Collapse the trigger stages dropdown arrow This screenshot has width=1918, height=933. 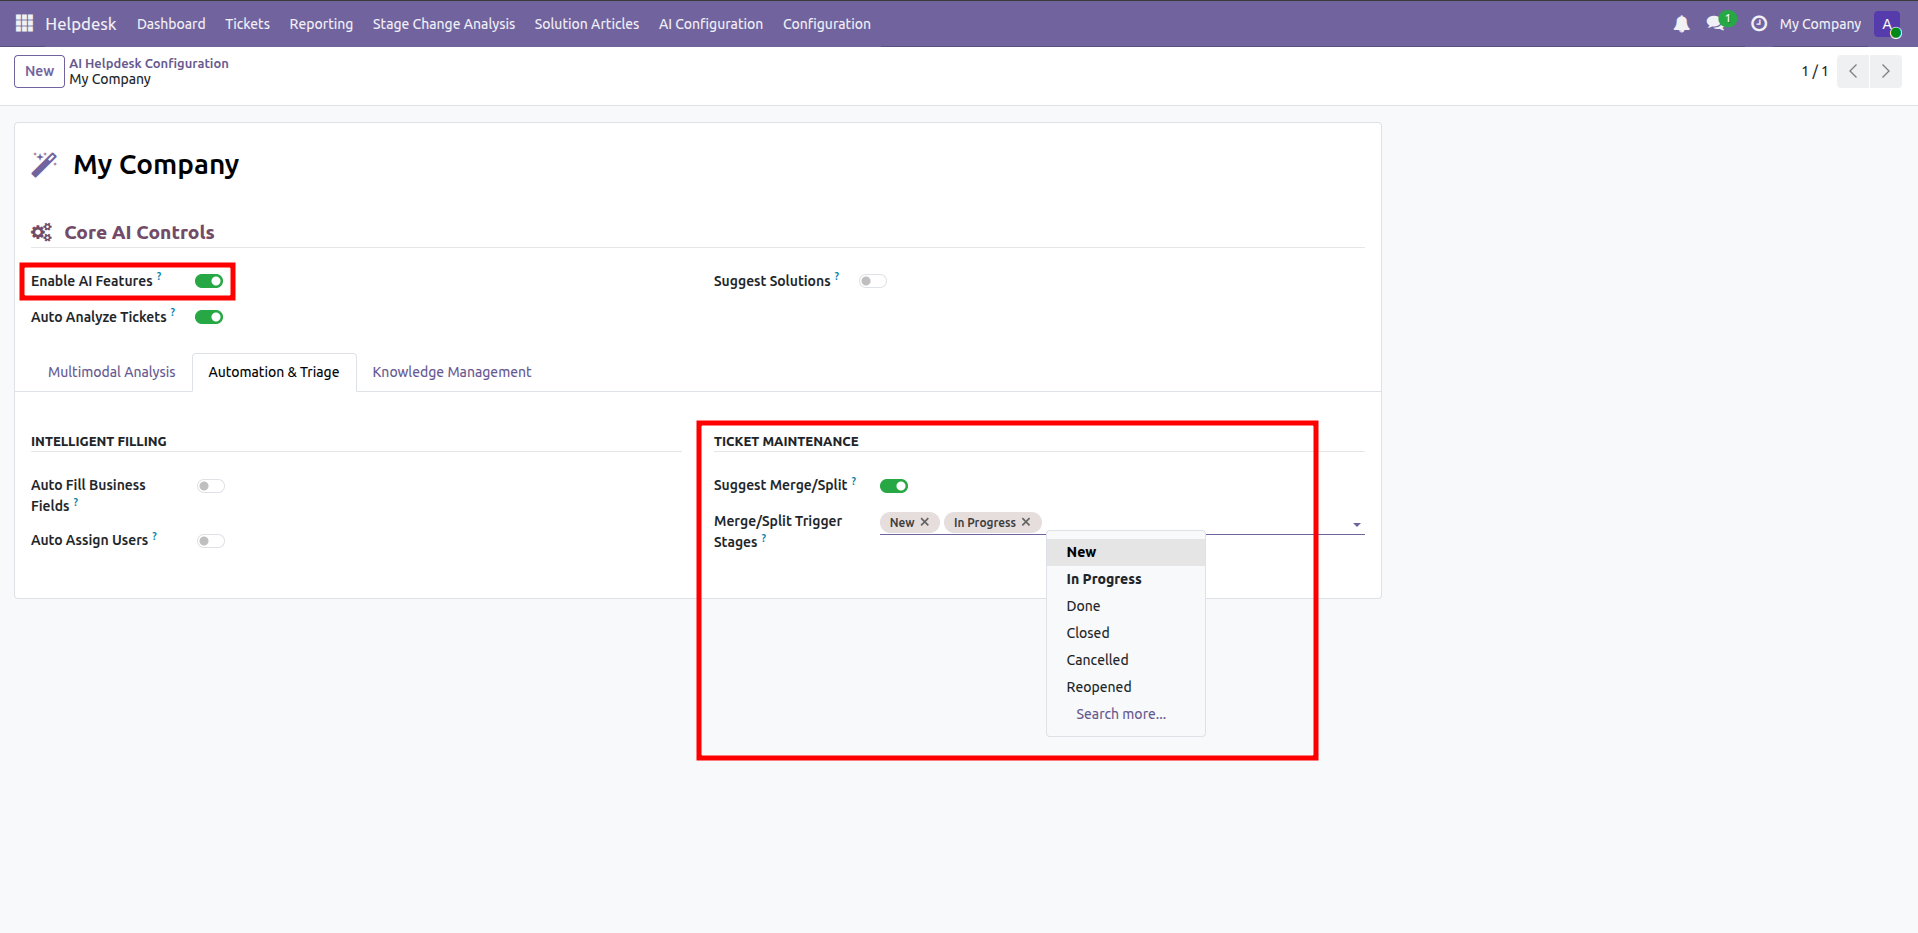(x=1357, y=524)
